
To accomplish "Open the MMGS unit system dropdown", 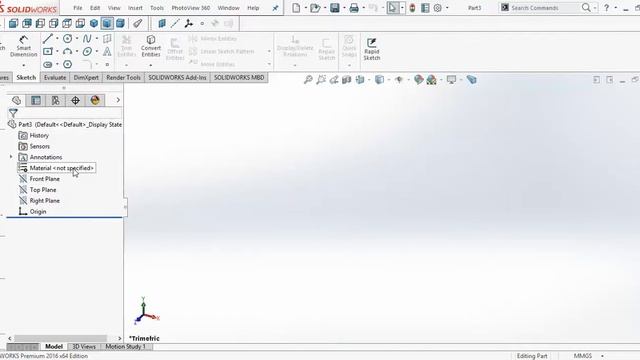I will pyautogui.click(x=602, y=356).
